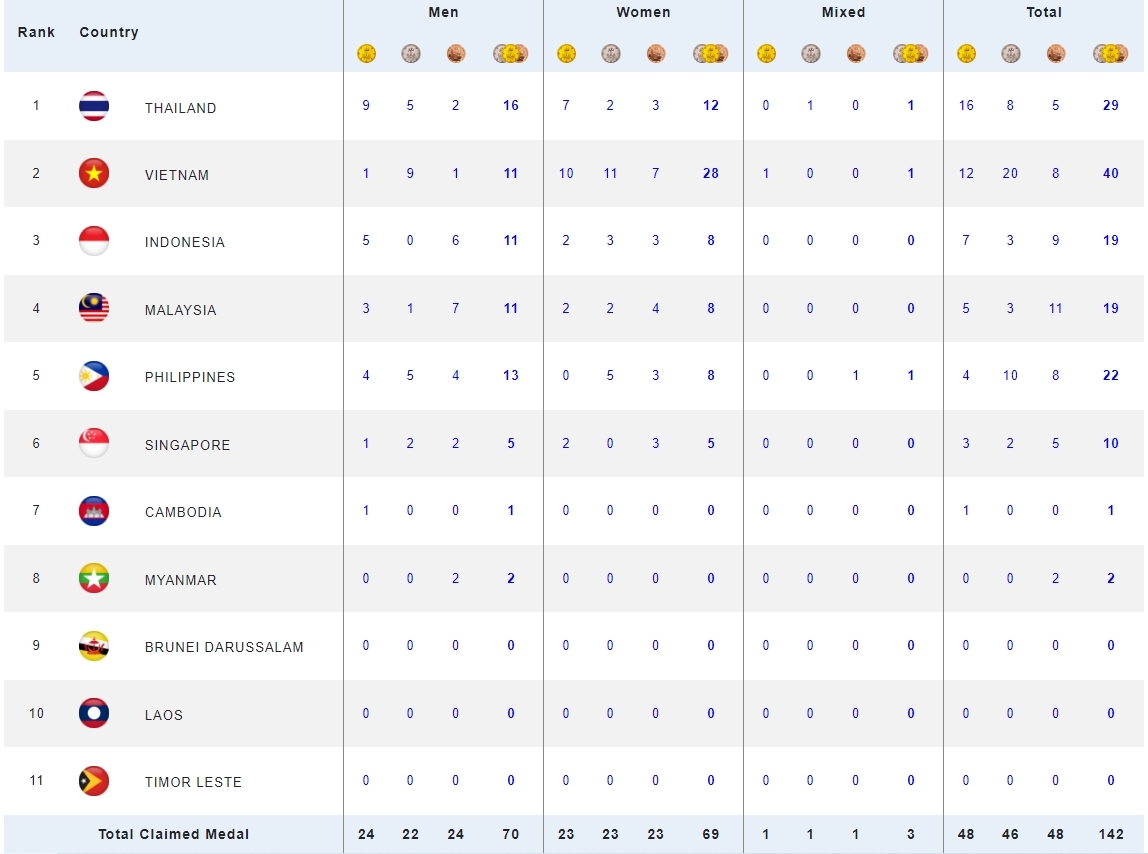This screenshot has width=1148, height=854.
Task: Open the MALAYSIA country name
Action: coord(181,311)
